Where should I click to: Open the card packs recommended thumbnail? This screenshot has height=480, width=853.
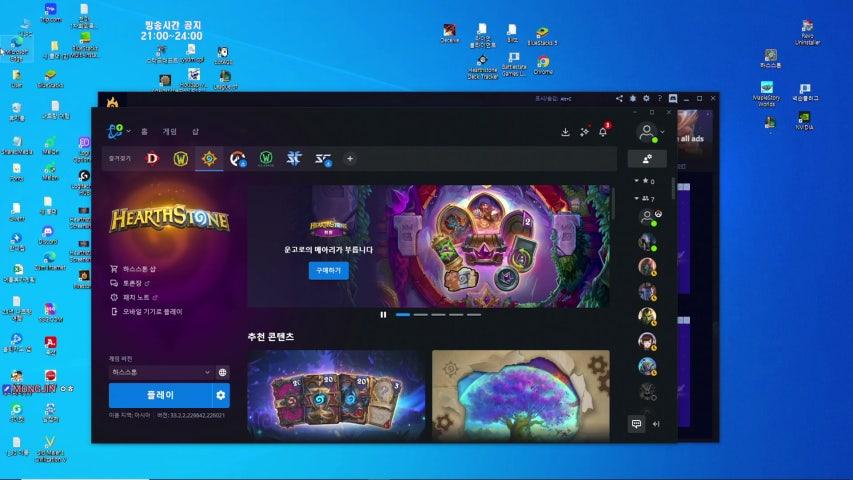click(336, 395)
